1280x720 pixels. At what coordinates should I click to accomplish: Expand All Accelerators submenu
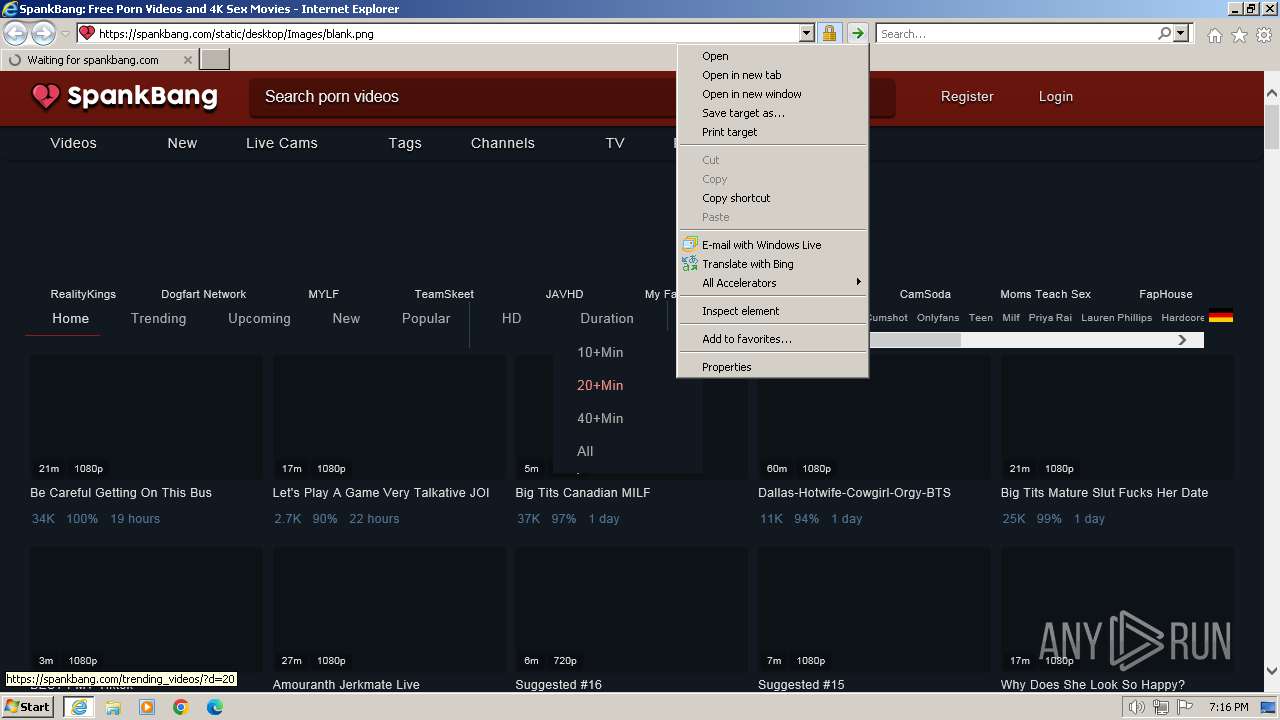[x=773, y=283]
